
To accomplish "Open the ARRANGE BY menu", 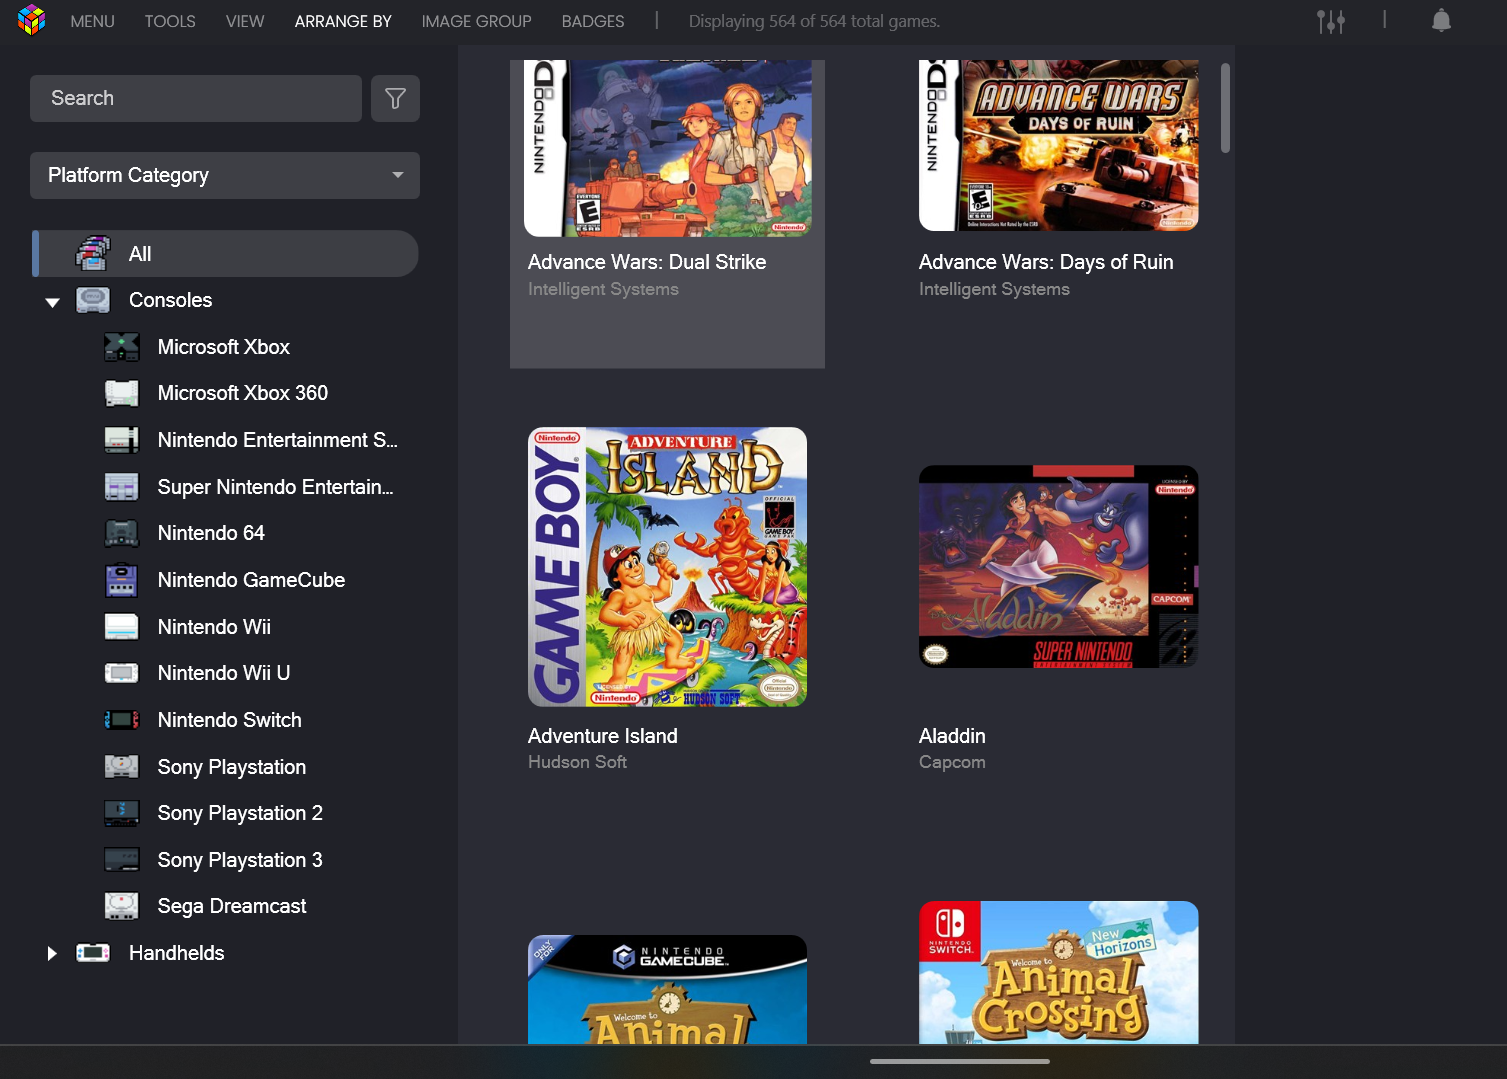I will pyautogui.click(x=343, y=21).
